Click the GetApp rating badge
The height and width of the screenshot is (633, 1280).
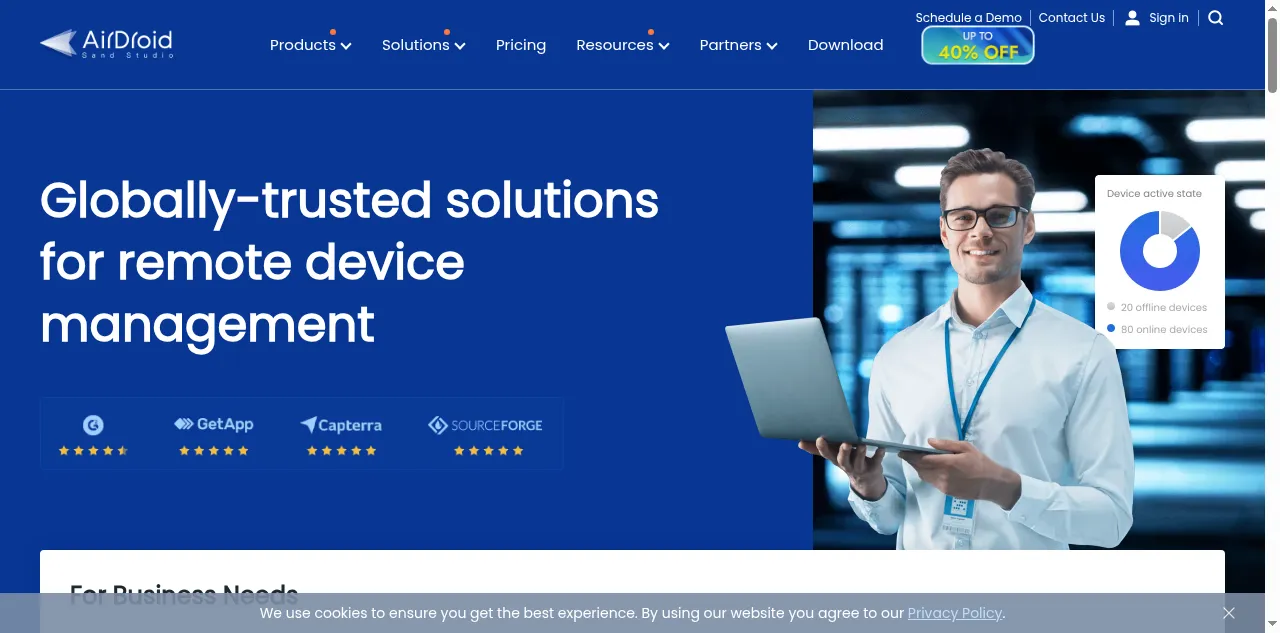pos(214,435)
